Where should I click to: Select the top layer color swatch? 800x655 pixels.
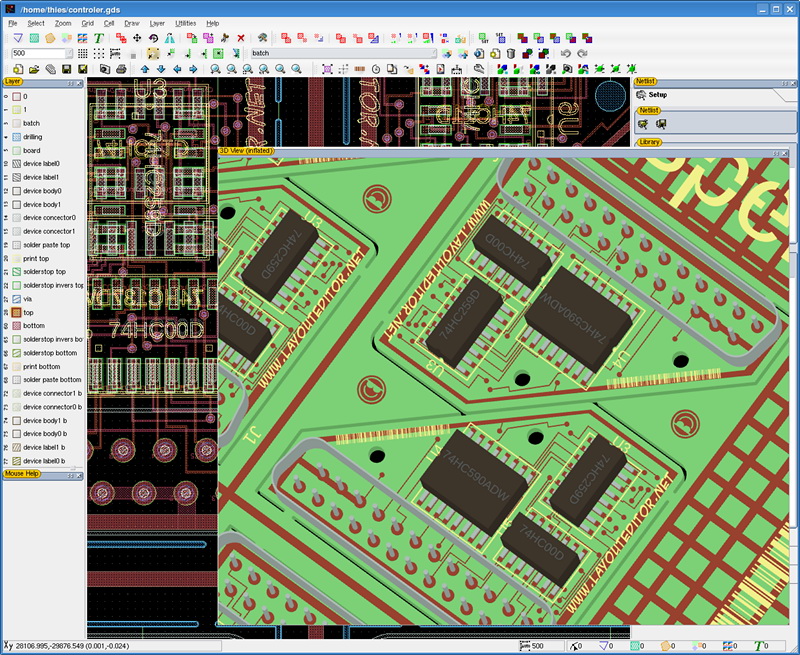(x=16, y=313)
